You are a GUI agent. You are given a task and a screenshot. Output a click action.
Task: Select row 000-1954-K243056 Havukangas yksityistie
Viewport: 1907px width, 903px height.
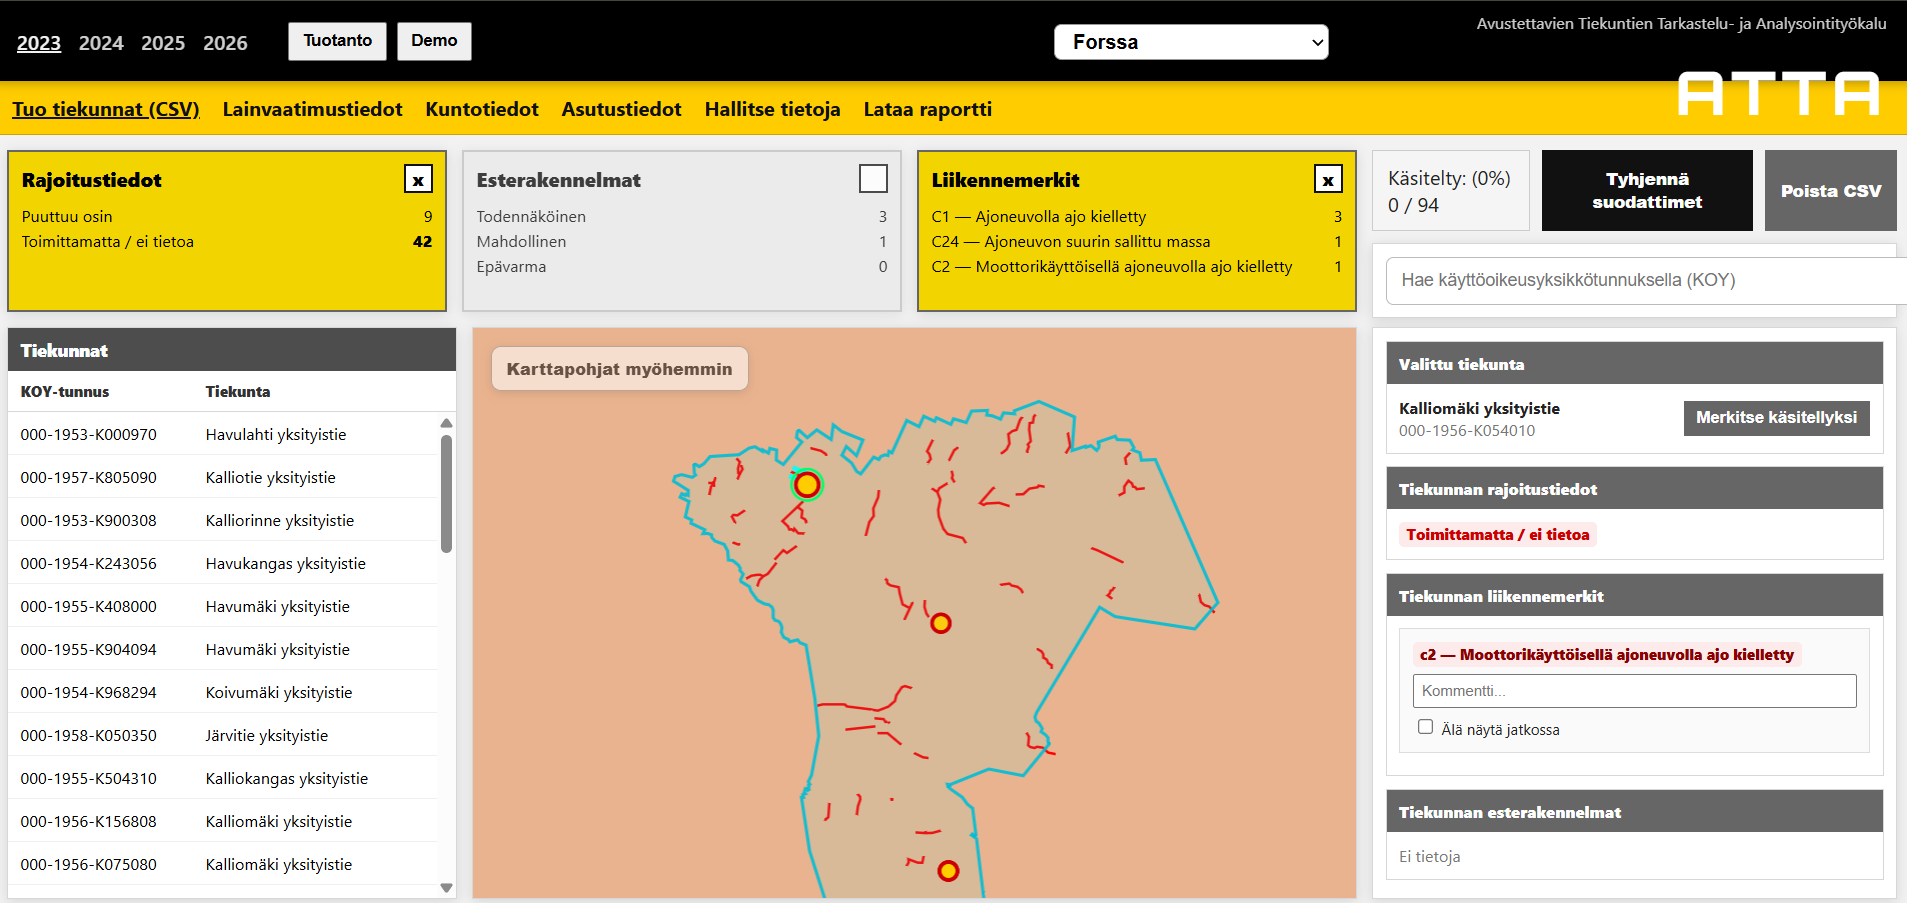pyautogui.click(x=222, y=563)
